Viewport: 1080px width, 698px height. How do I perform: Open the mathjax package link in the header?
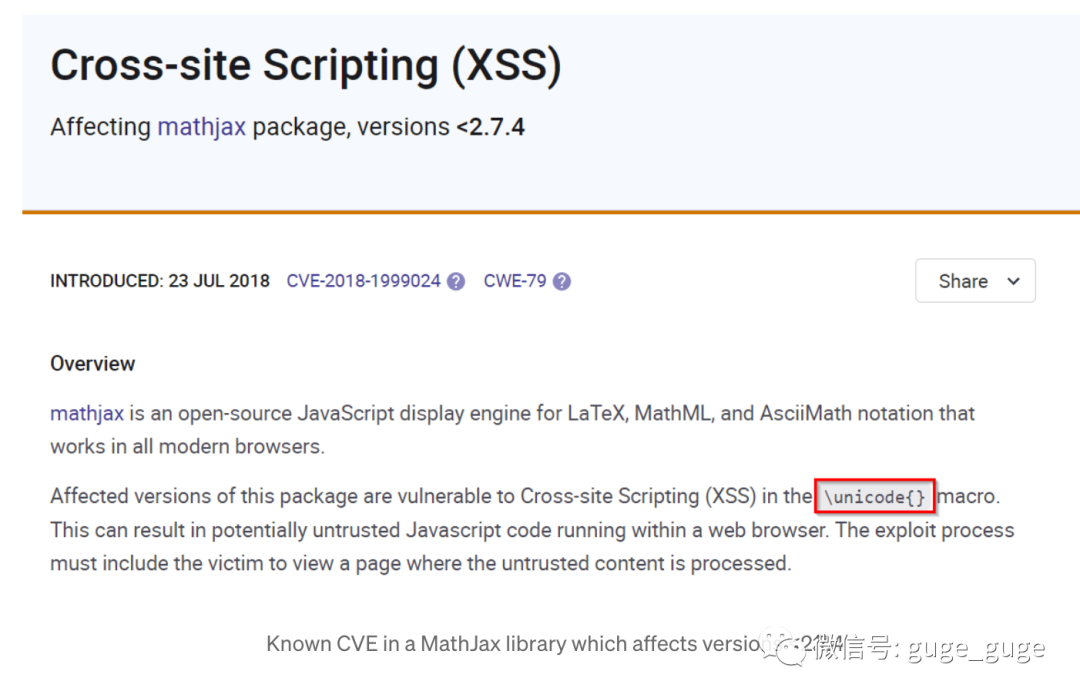pyautogui.click(x=201, y=127)
